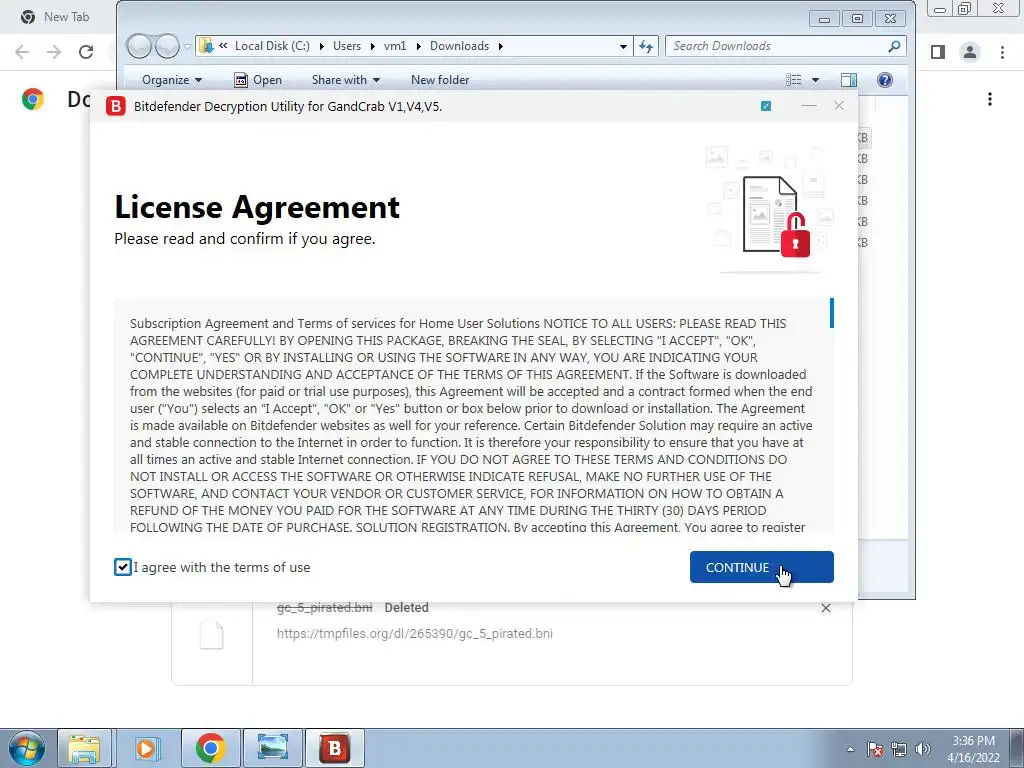Toggle the Chrome side panel icon

click(938, 52)
